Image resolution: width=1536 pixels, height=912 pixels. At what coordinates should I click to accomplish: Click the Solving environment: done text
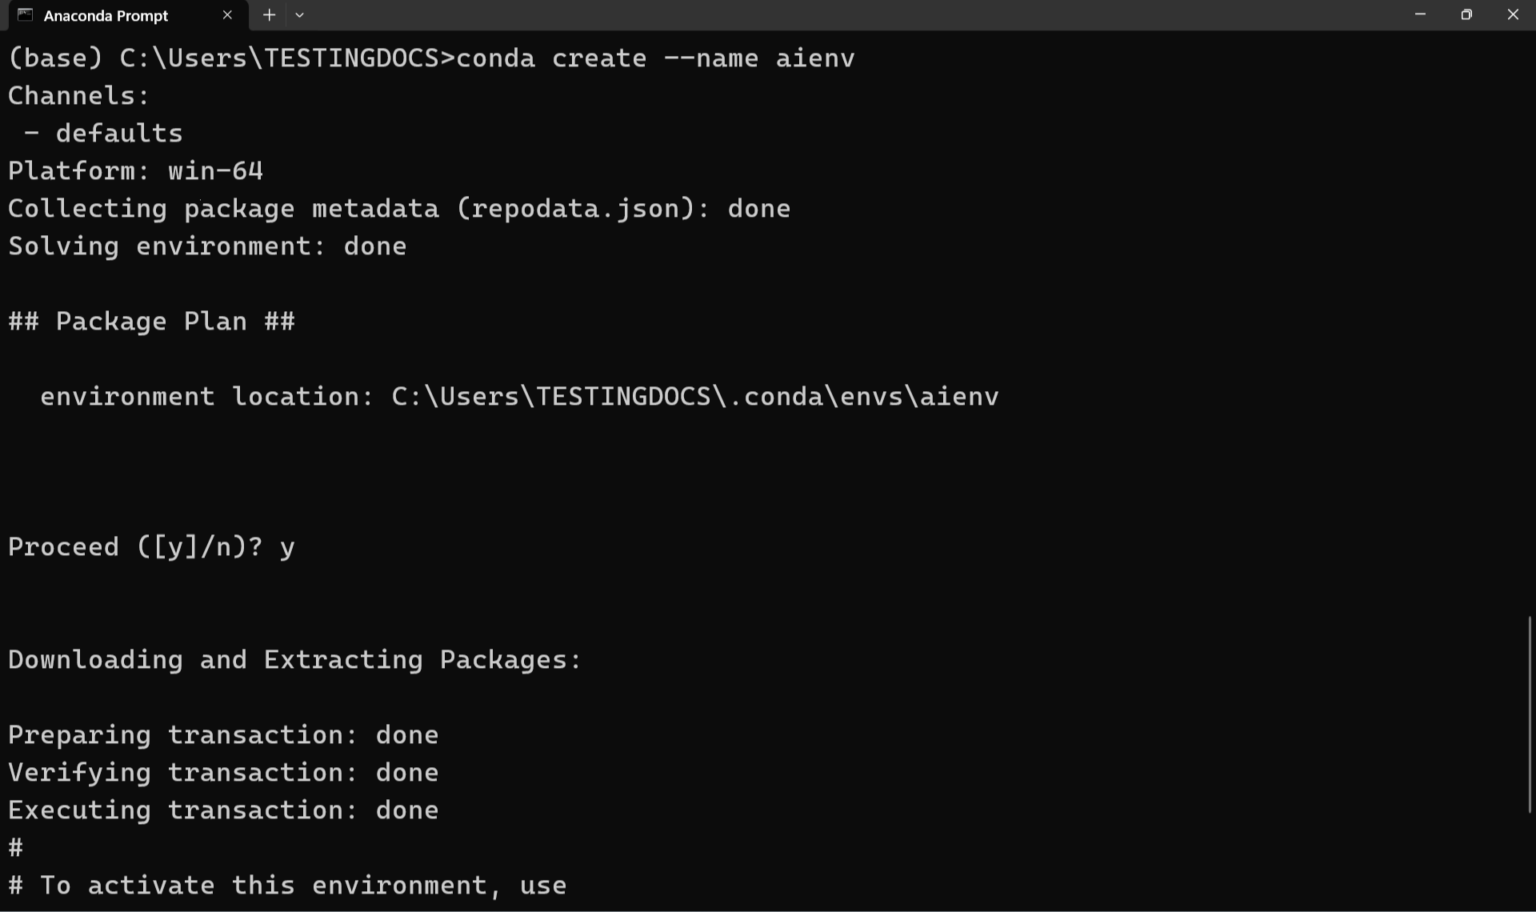pyautogui.click(x=206, y=246)
